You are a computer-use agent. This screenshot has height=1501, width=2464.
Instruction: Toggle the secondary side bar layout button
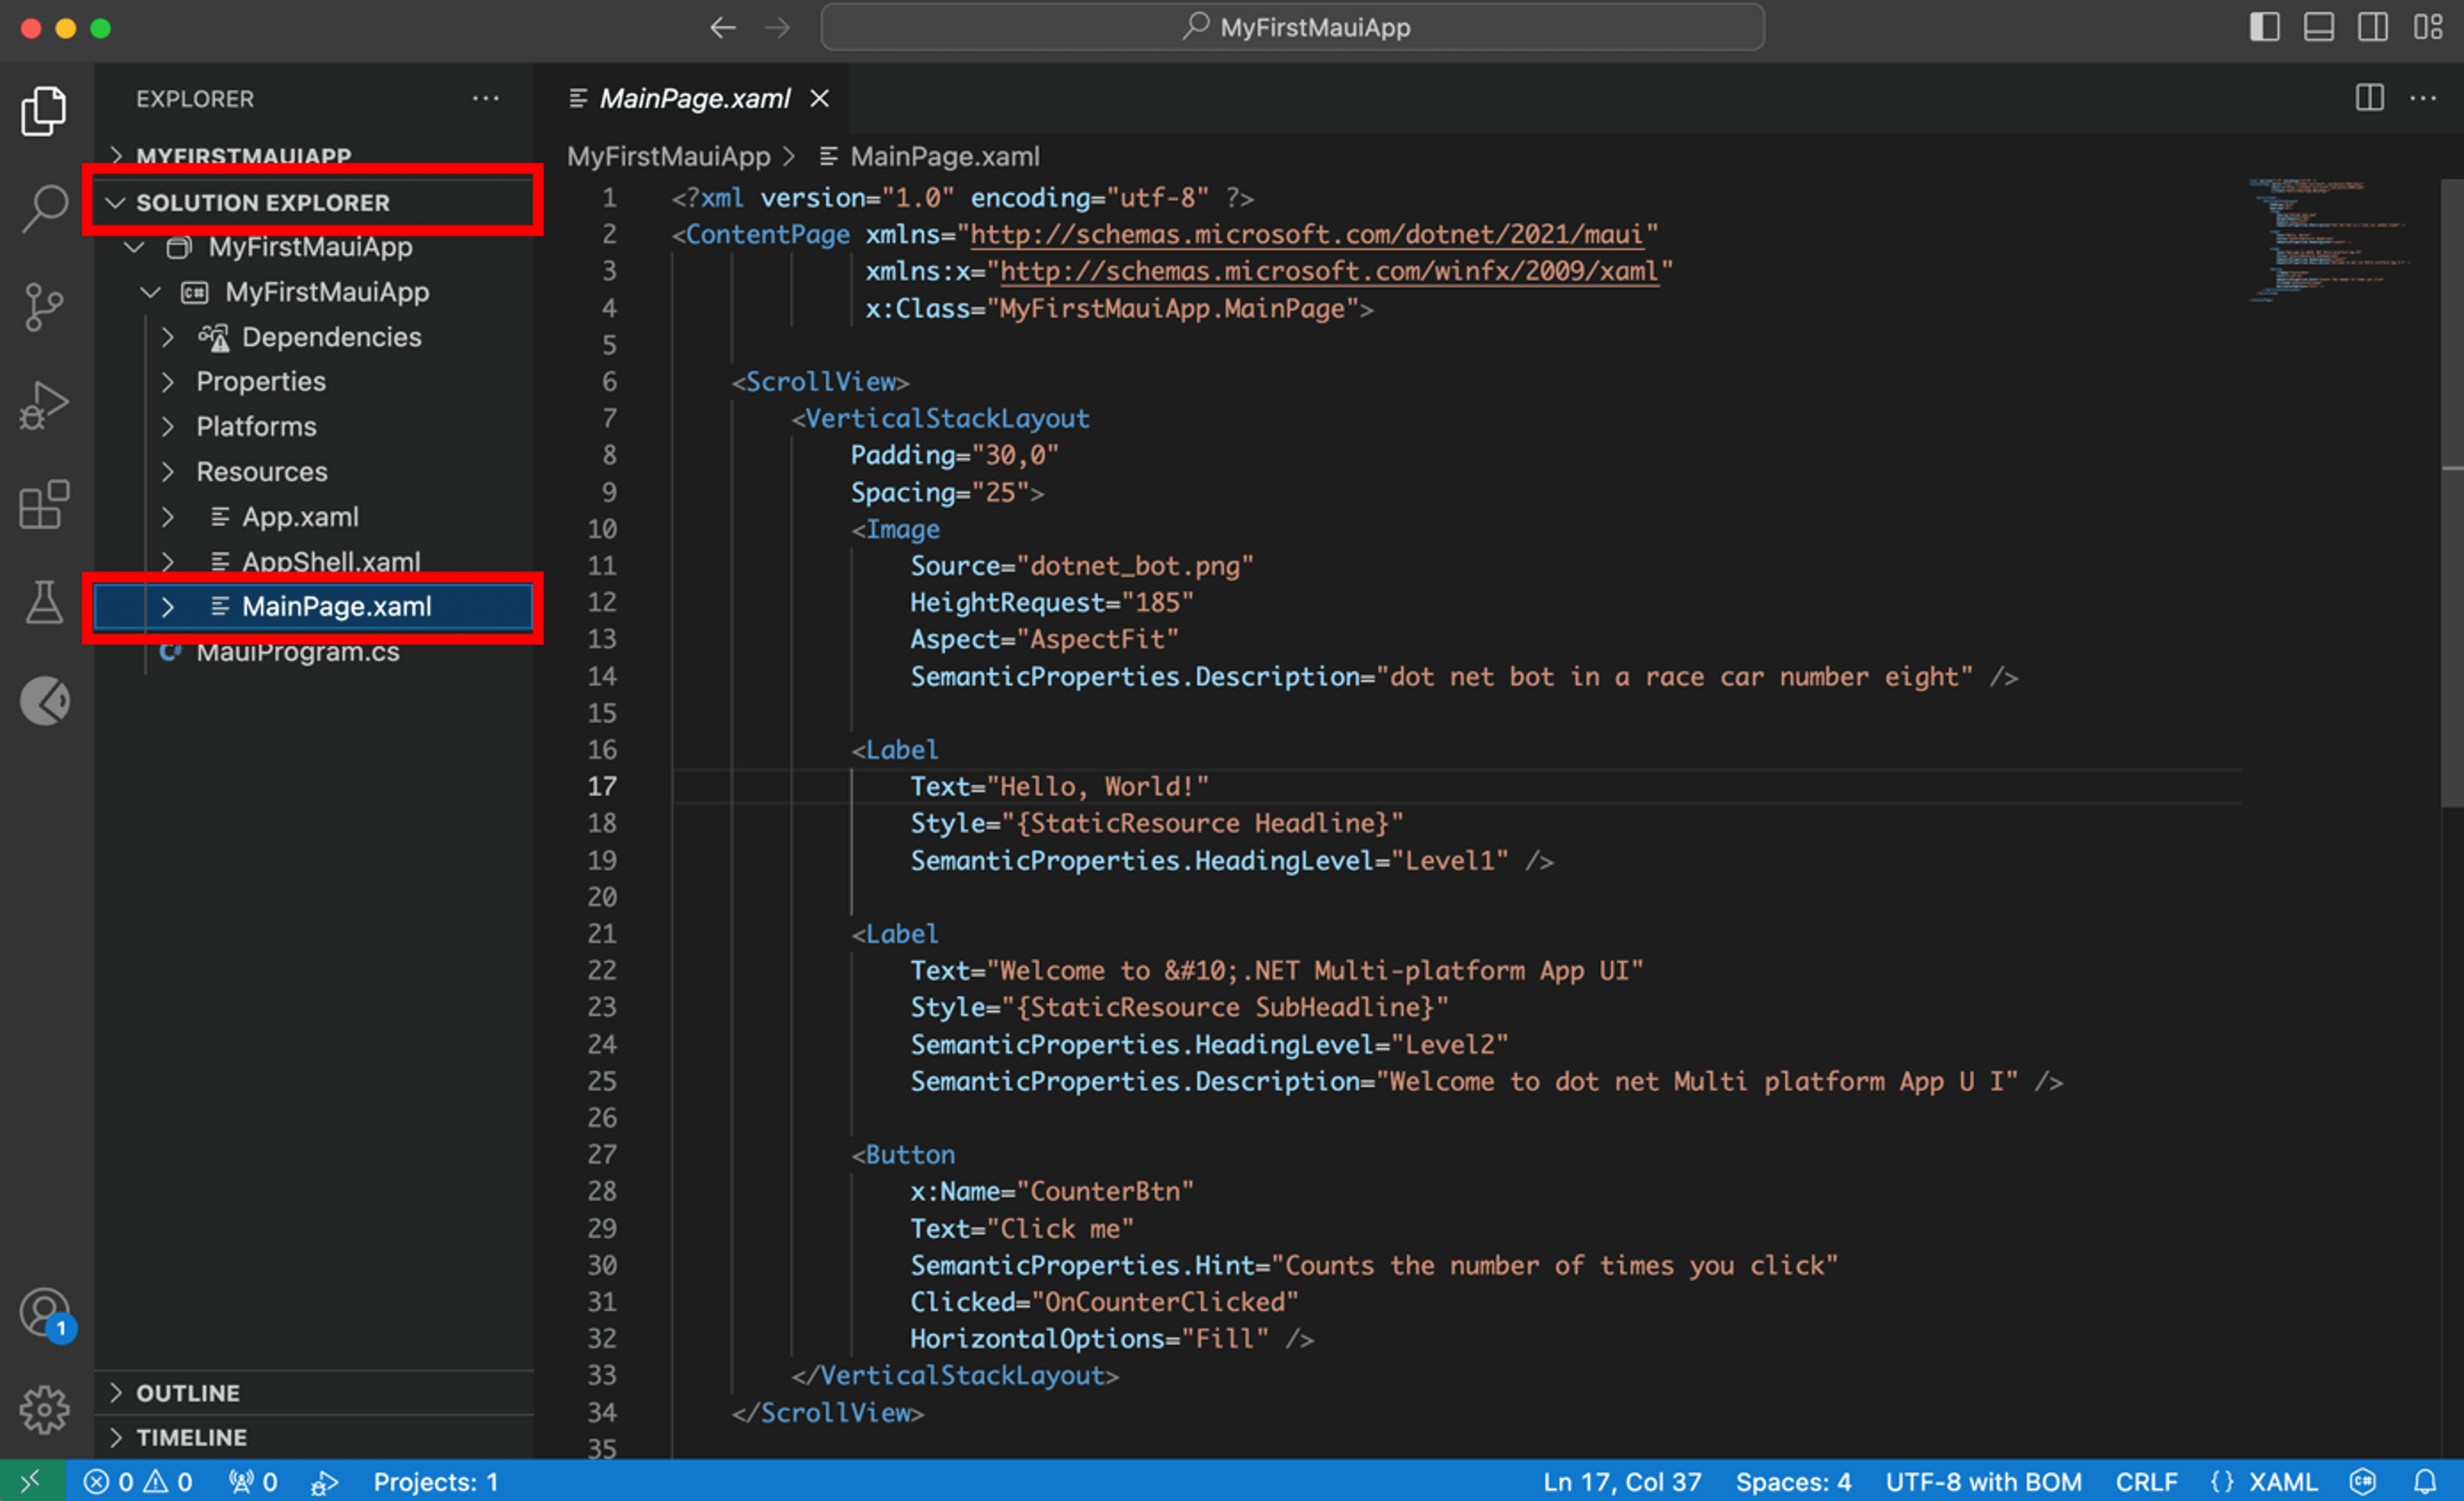2372,27
